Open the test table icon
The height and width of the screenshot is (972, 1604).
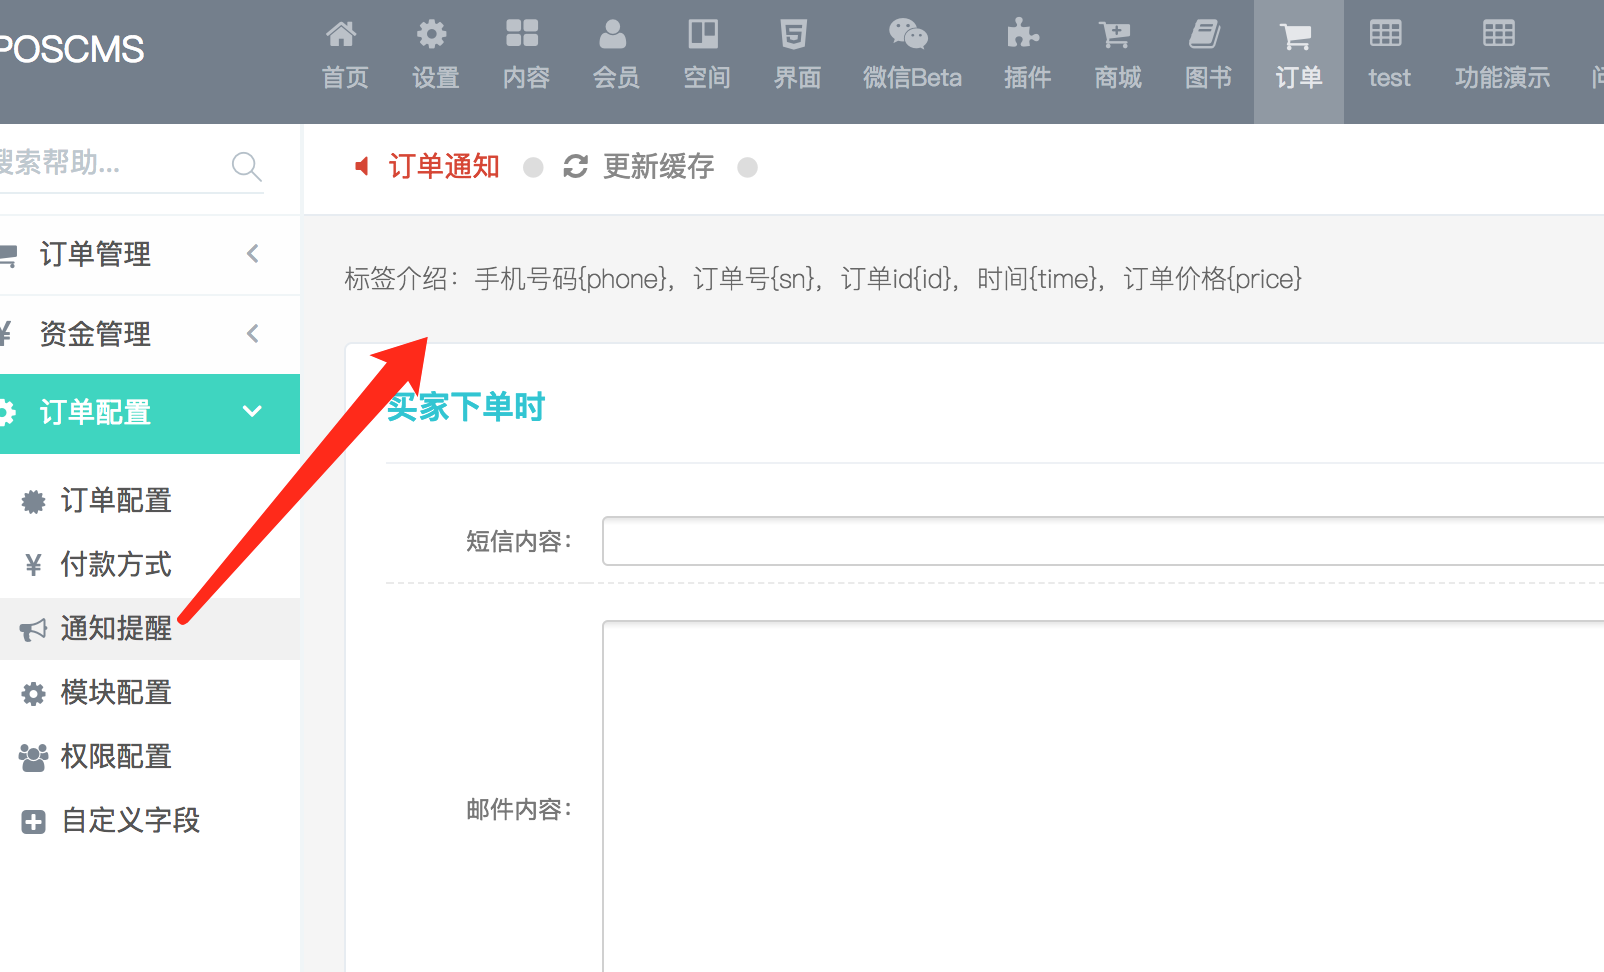coord(1386,33)
